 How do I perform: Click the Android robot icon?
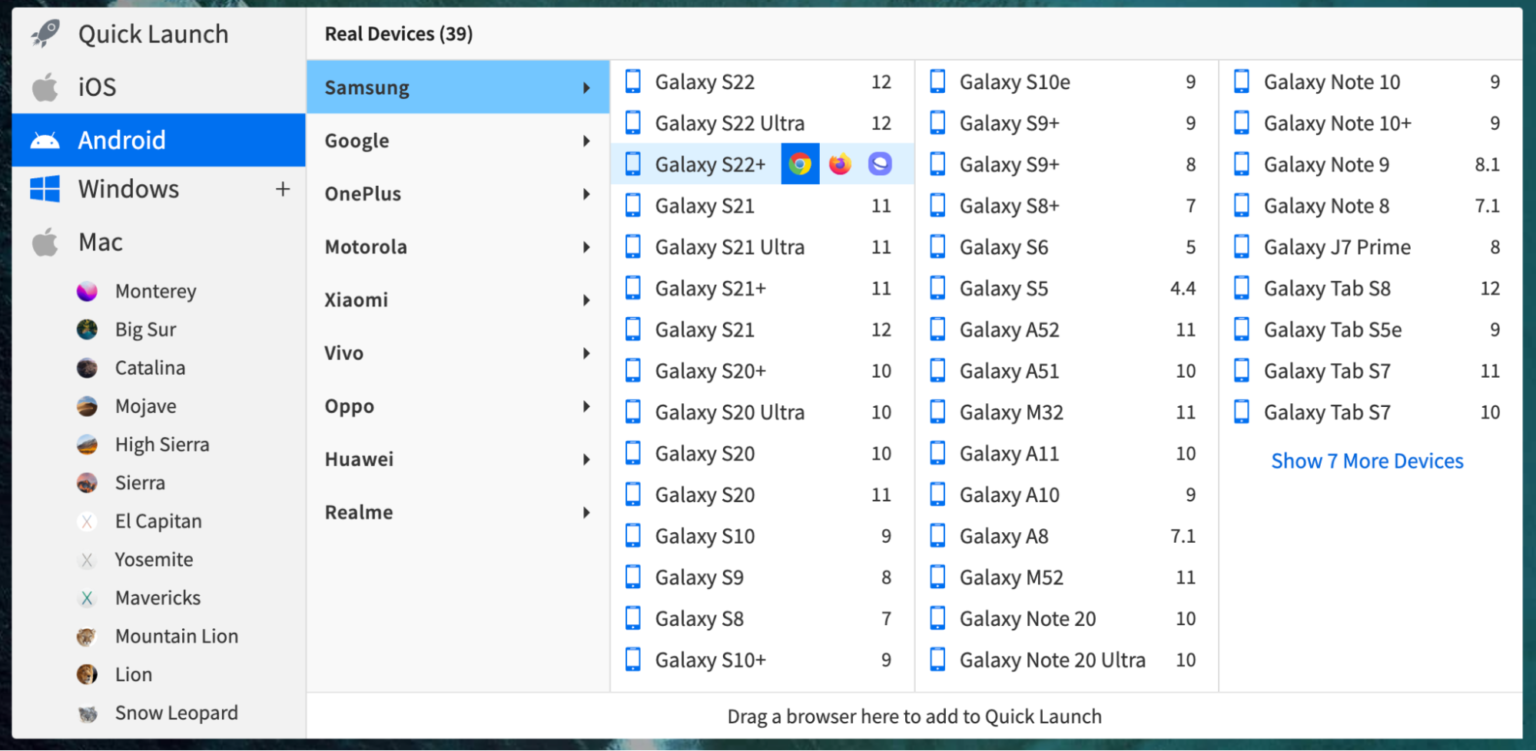[43, 139]
